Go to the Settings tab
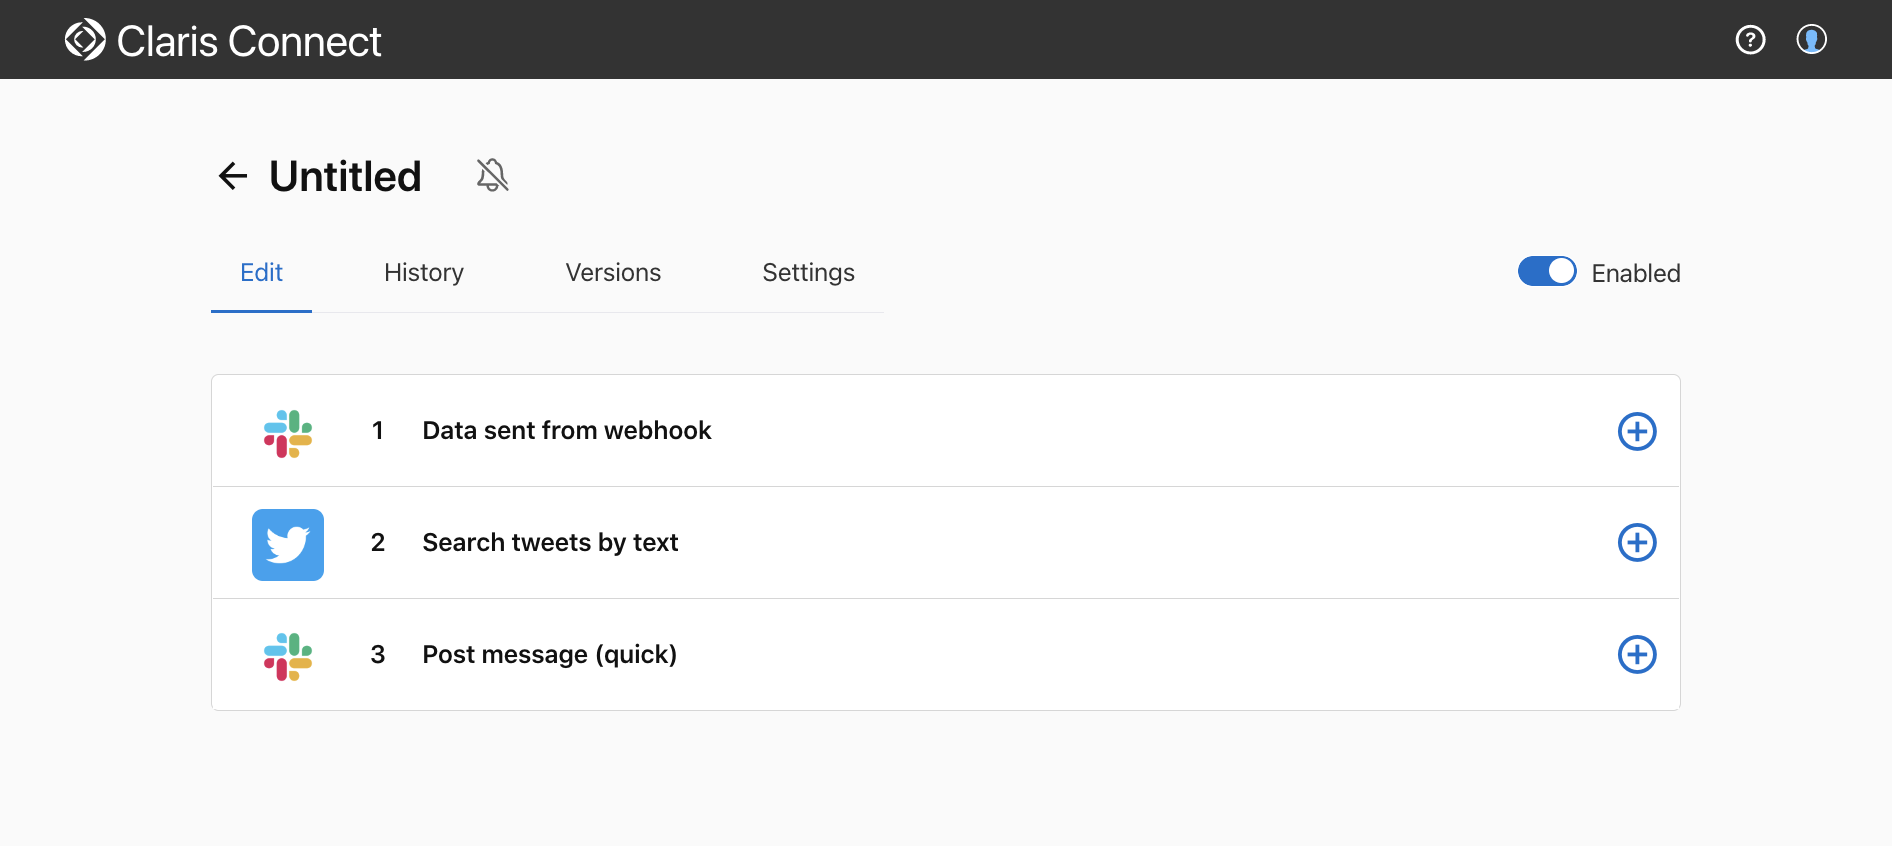Screen dimensions: 1892x846 (x=808, y=273)
